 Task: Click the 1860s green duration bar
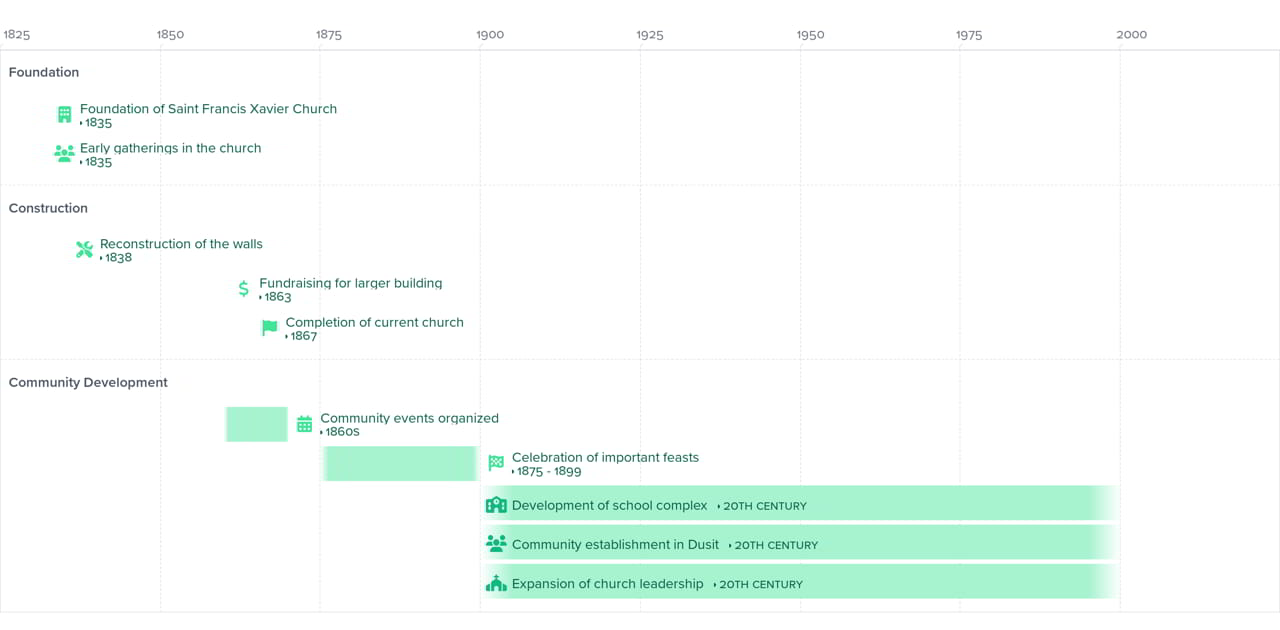(257, 424)
